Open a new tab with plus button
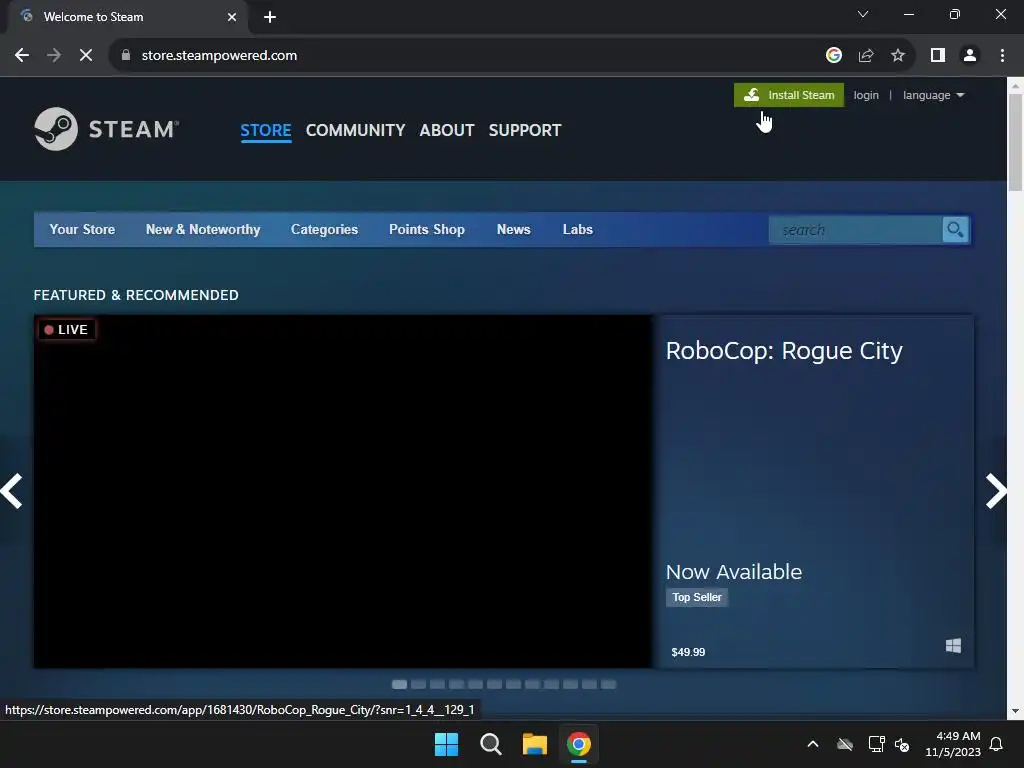Viewport: 1024px width, 768px height. pos(270,17)
